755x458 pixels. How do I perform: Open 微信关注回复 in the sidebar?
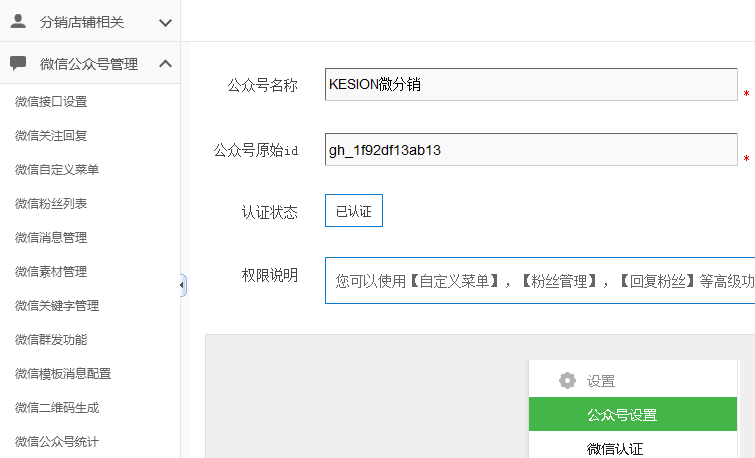tap(51, 135)
